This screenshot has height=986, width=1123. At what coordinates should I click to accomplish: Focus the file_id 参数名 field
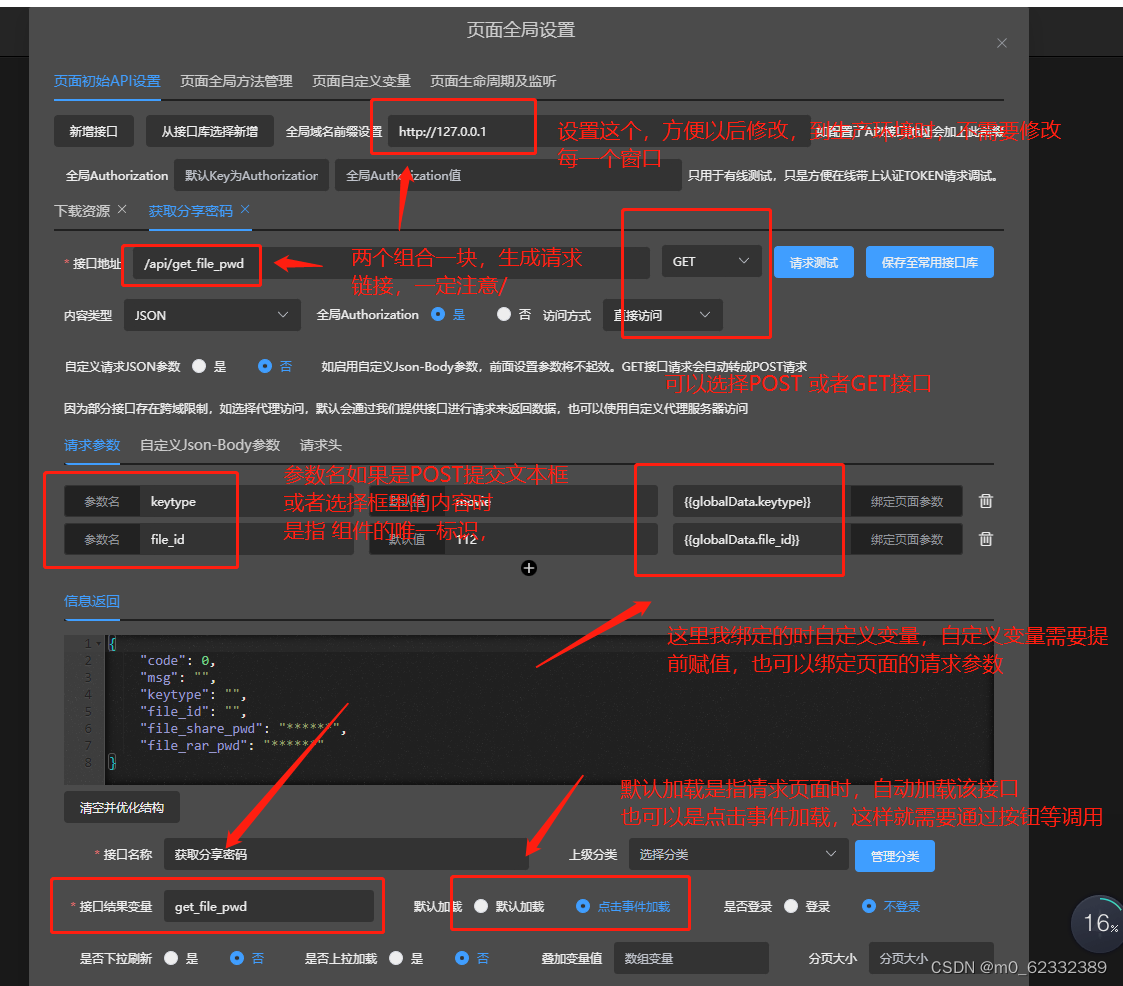pos(248,539)
